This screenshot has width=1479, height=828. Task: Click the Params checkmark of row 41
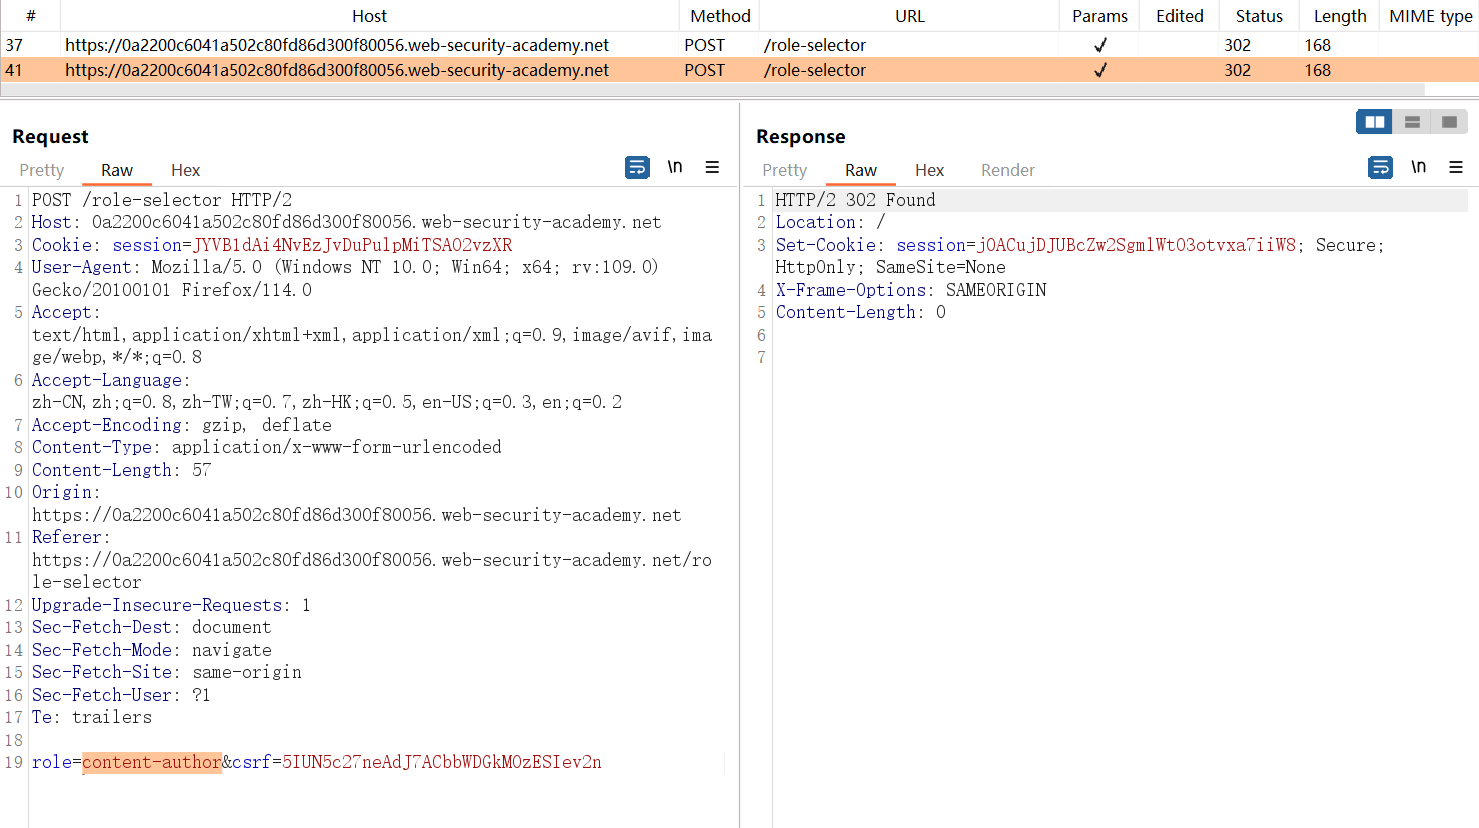point(1100,70)
